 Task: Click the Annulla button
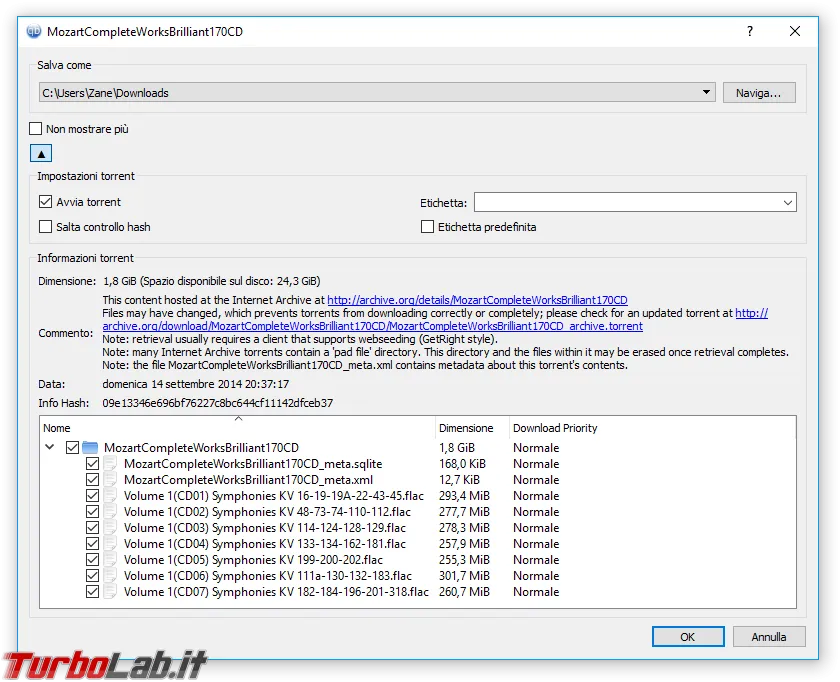pos(769,637)
